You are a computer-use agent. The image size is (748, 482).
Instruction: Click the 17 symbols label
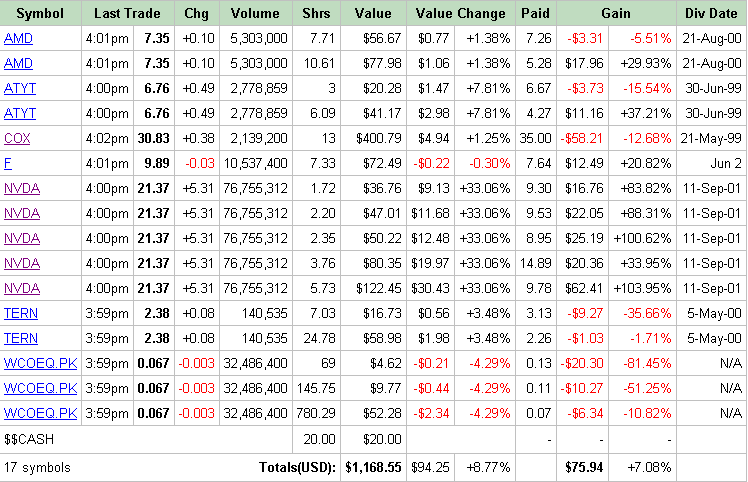point(37,467)
